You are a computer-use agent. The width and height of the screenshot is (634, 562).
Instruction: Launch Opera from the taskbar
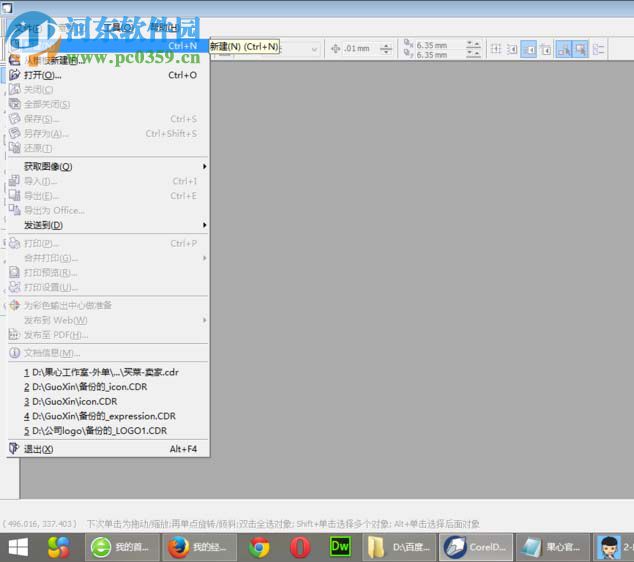300,547
